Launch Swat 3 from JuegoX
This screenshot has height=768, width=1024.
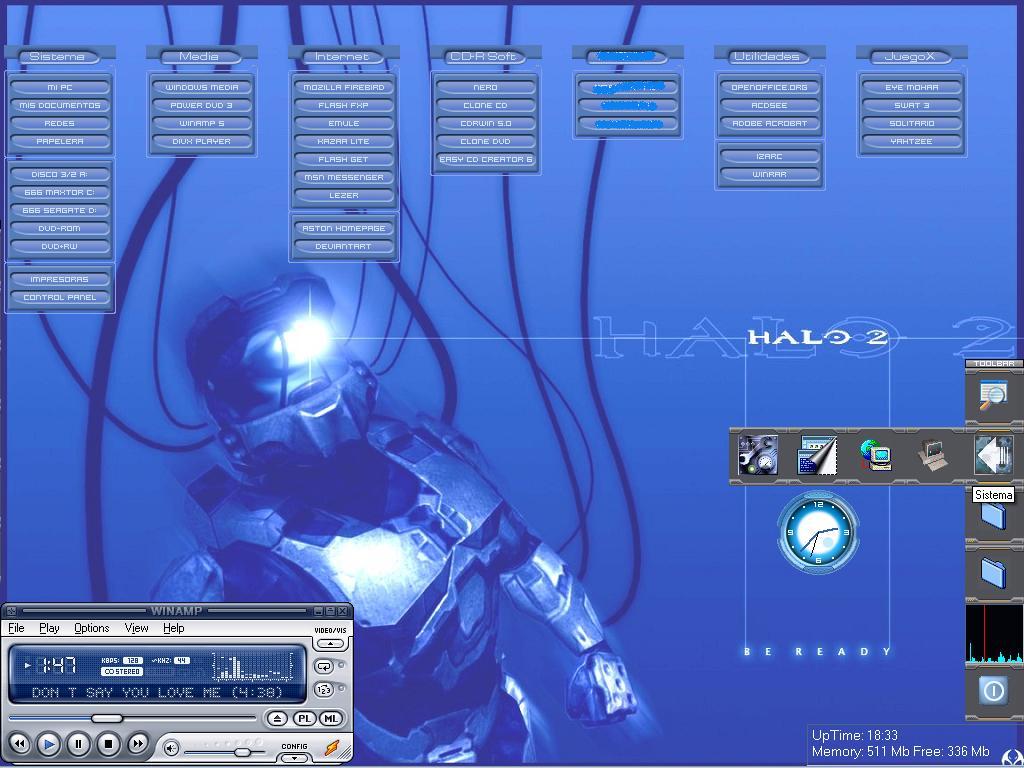tap(912, 105)
